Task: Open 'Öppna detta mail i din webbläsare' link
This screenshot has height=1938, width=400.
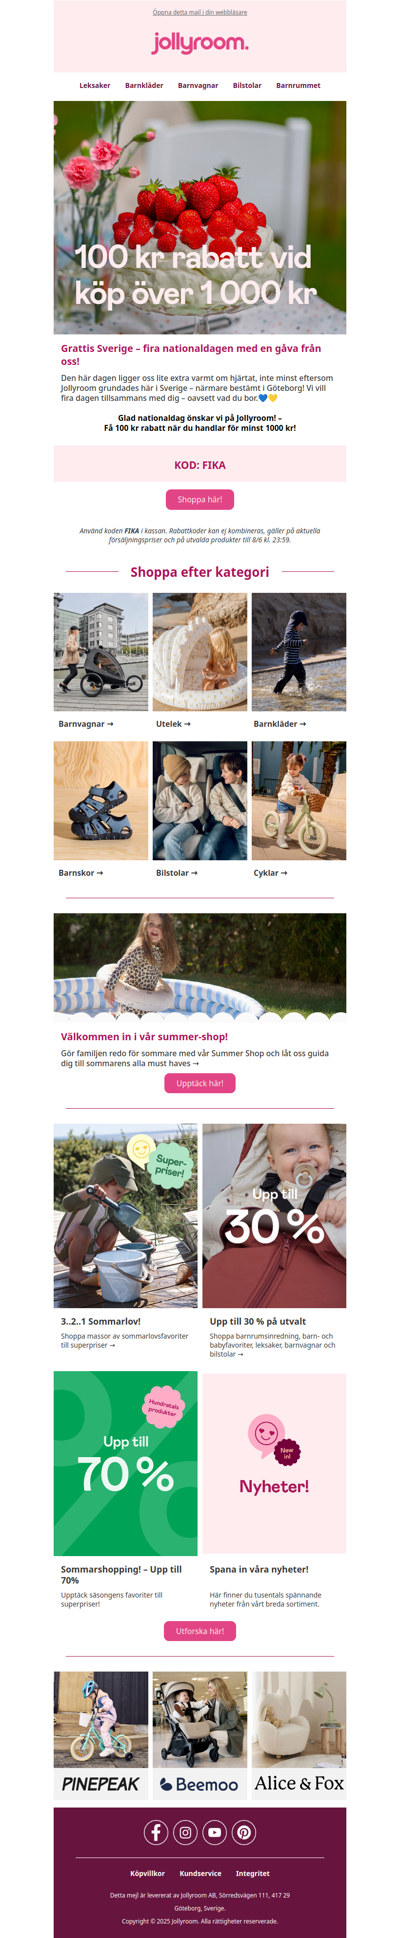Action: tap(200, 13)
